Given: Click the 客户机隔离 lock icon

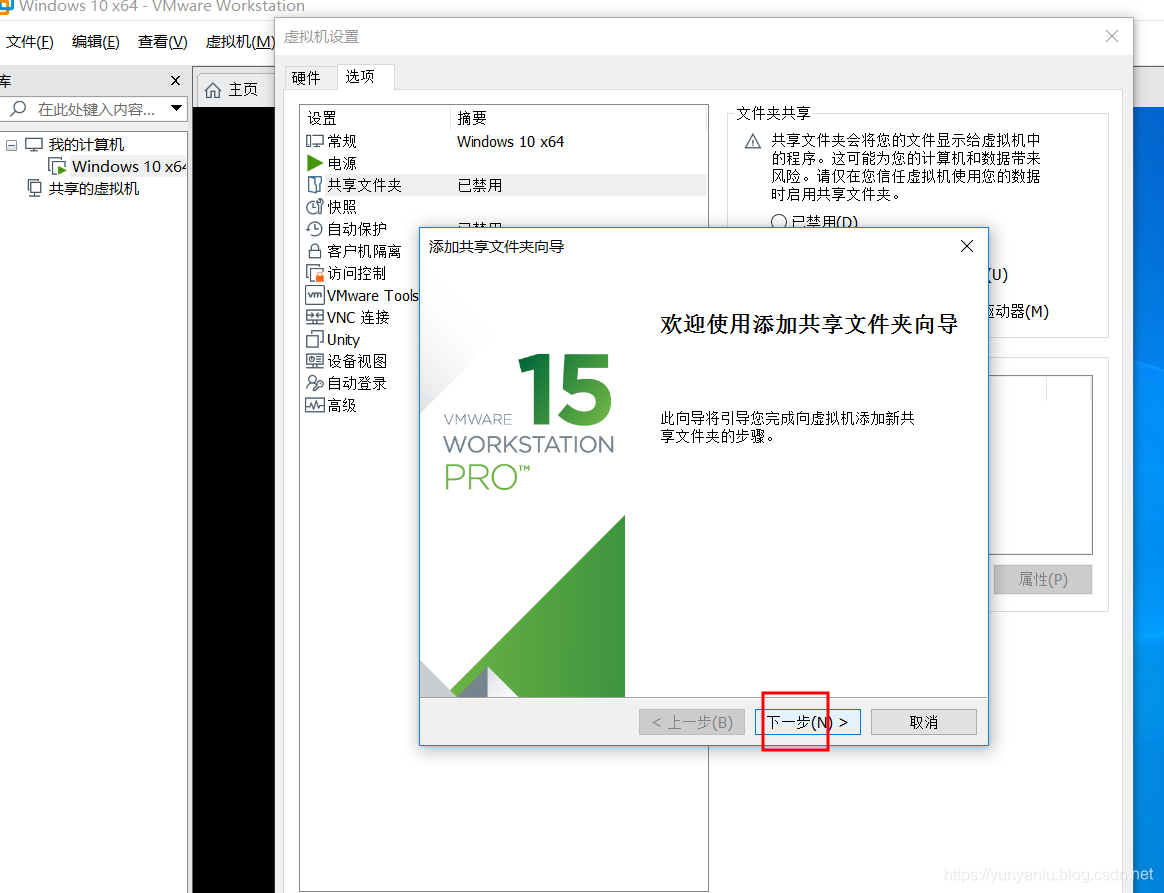Looking at the screenshot, I should click(315, 251).
